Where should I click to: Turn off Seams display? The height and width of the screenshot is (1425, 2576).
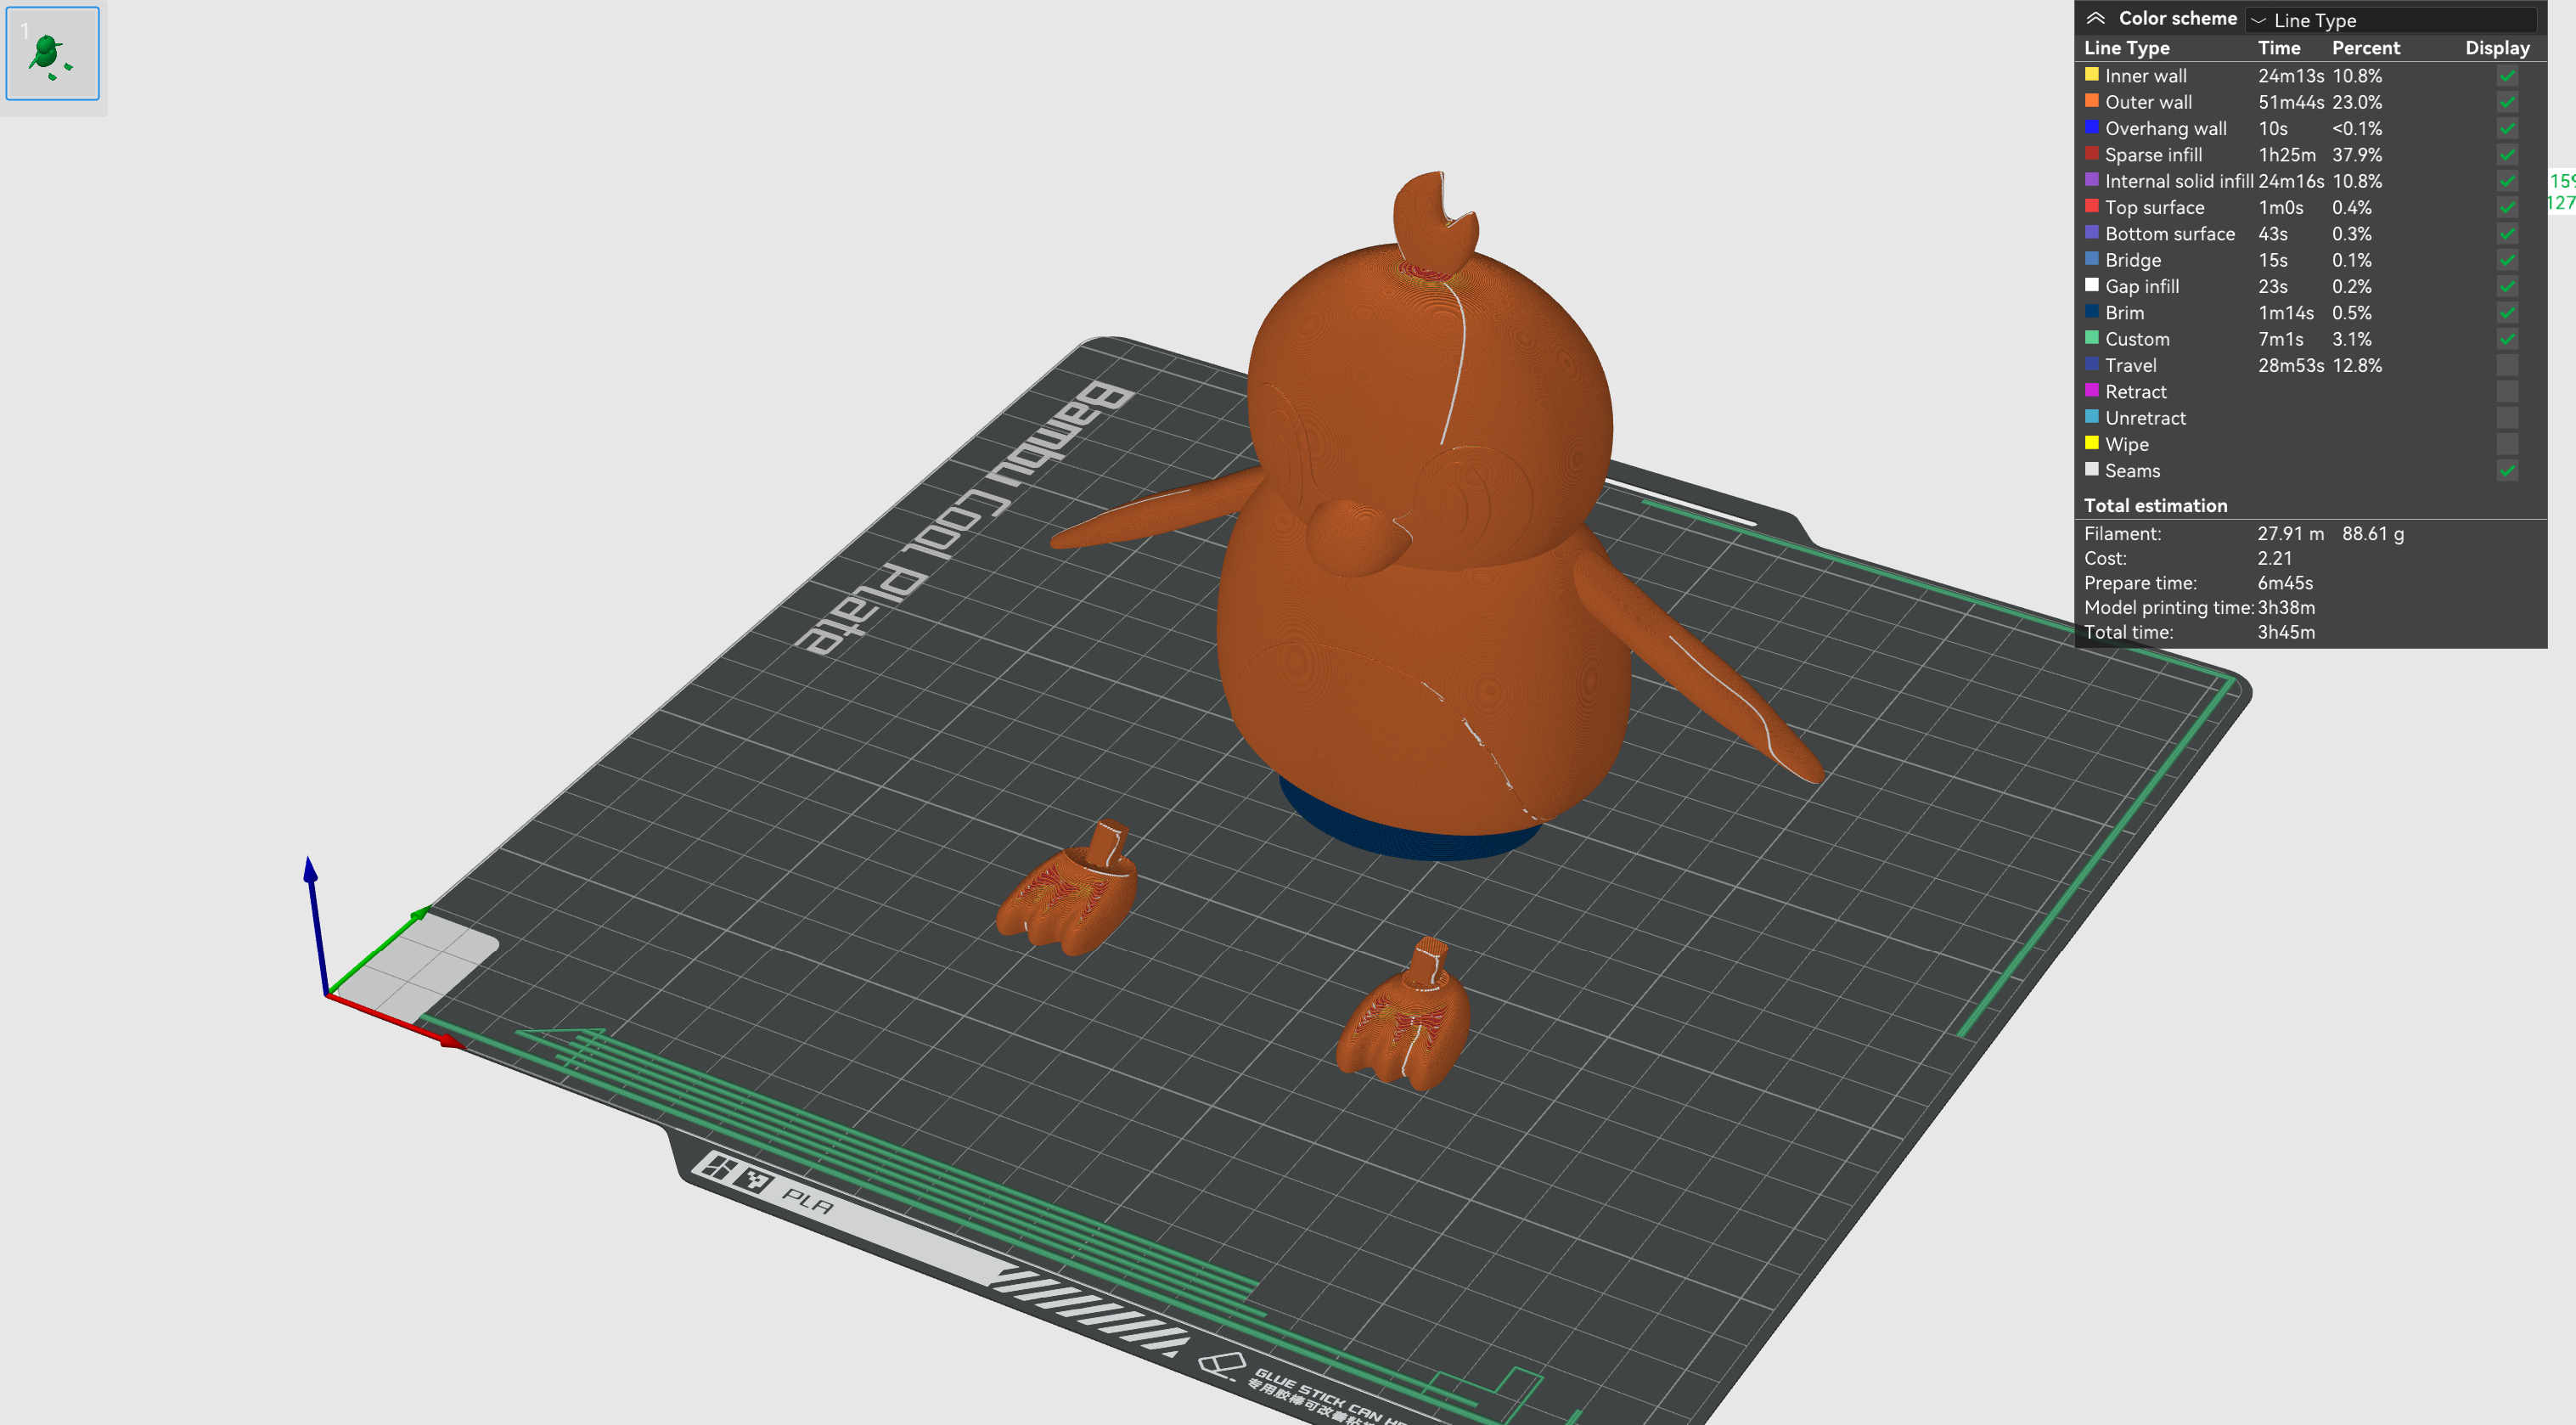(2507, 471)
